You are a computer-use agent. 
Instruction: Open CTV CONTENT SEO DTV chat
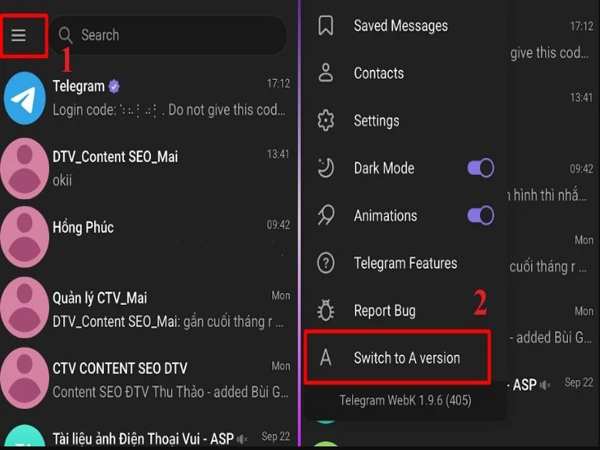[148, 379]
